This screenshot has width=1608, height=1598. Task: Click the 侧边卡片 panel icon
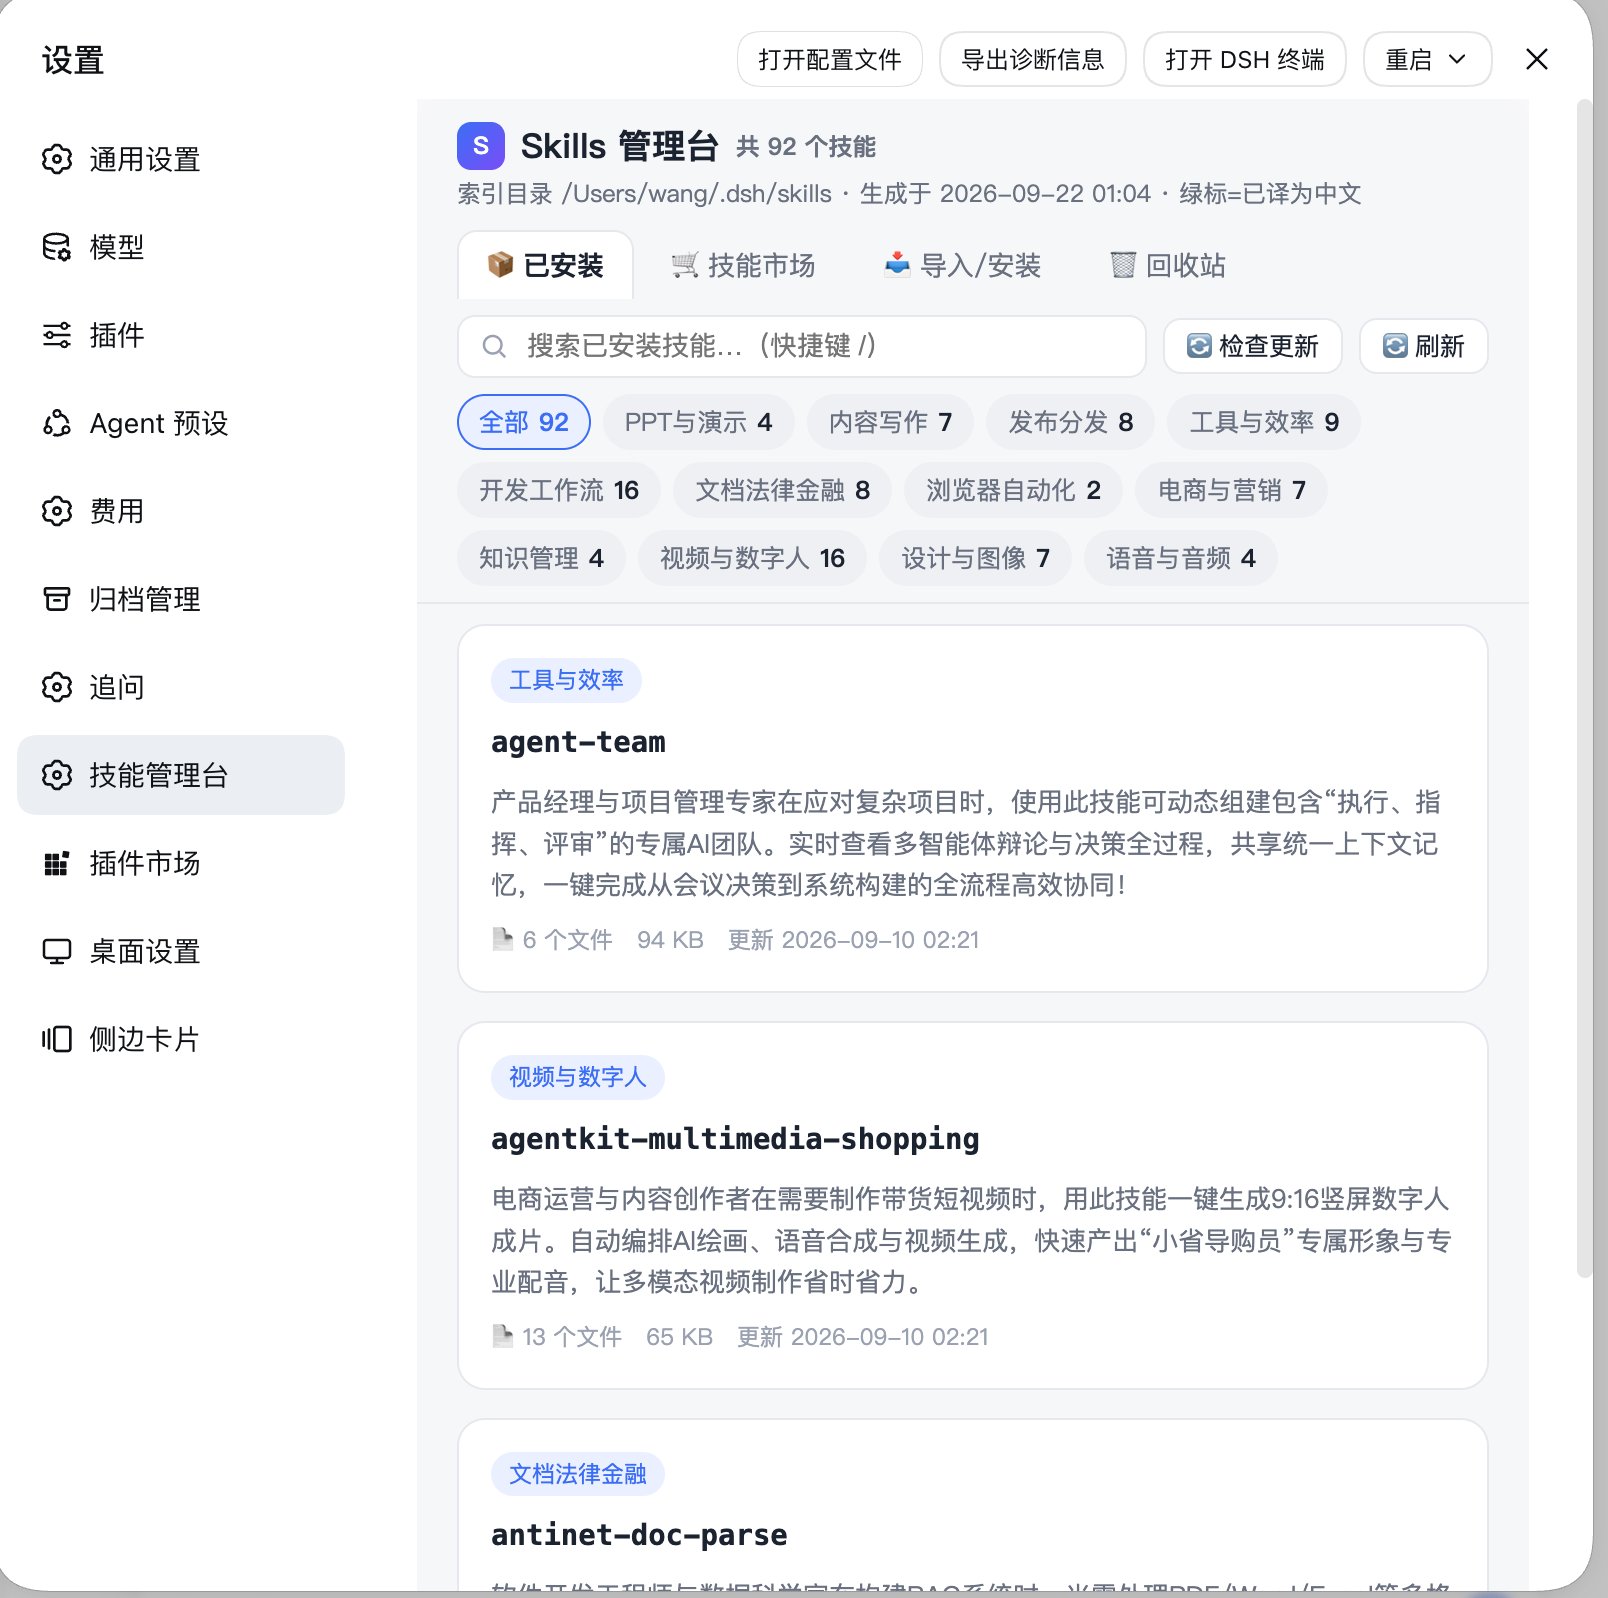[x=57, y=1039]
